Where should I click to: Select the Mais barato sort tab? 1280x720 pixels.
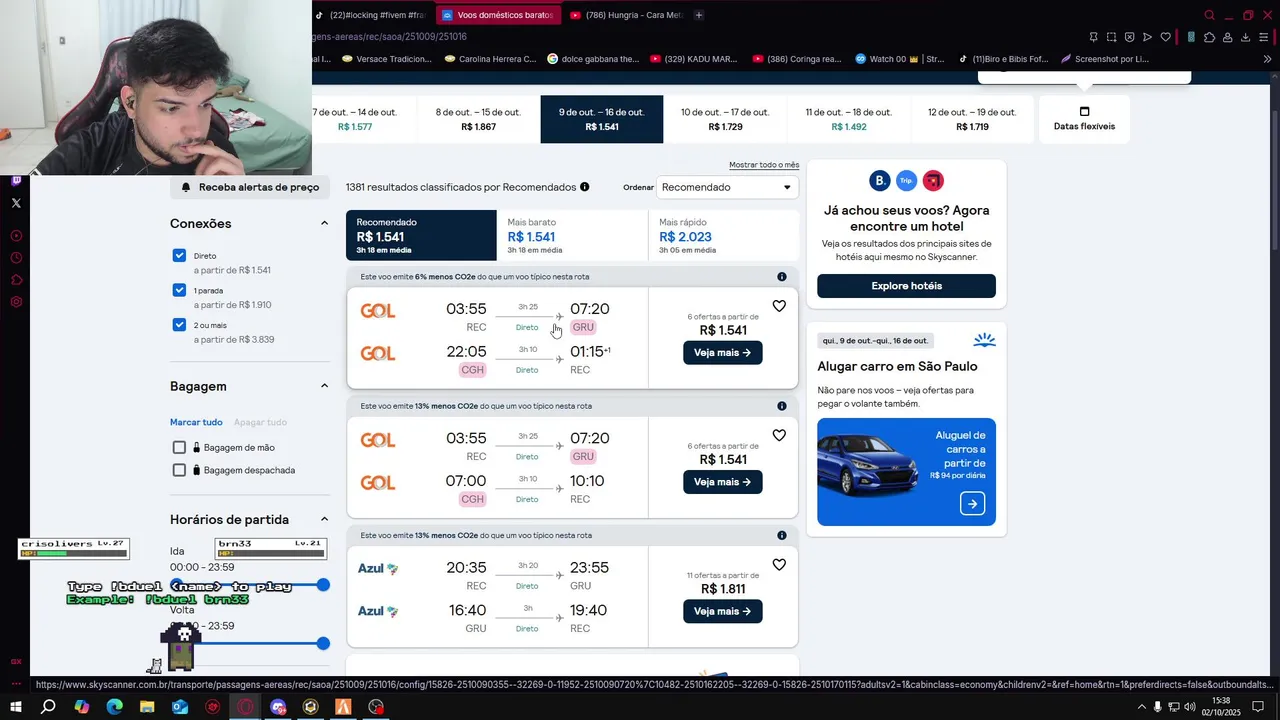(572, 235)
